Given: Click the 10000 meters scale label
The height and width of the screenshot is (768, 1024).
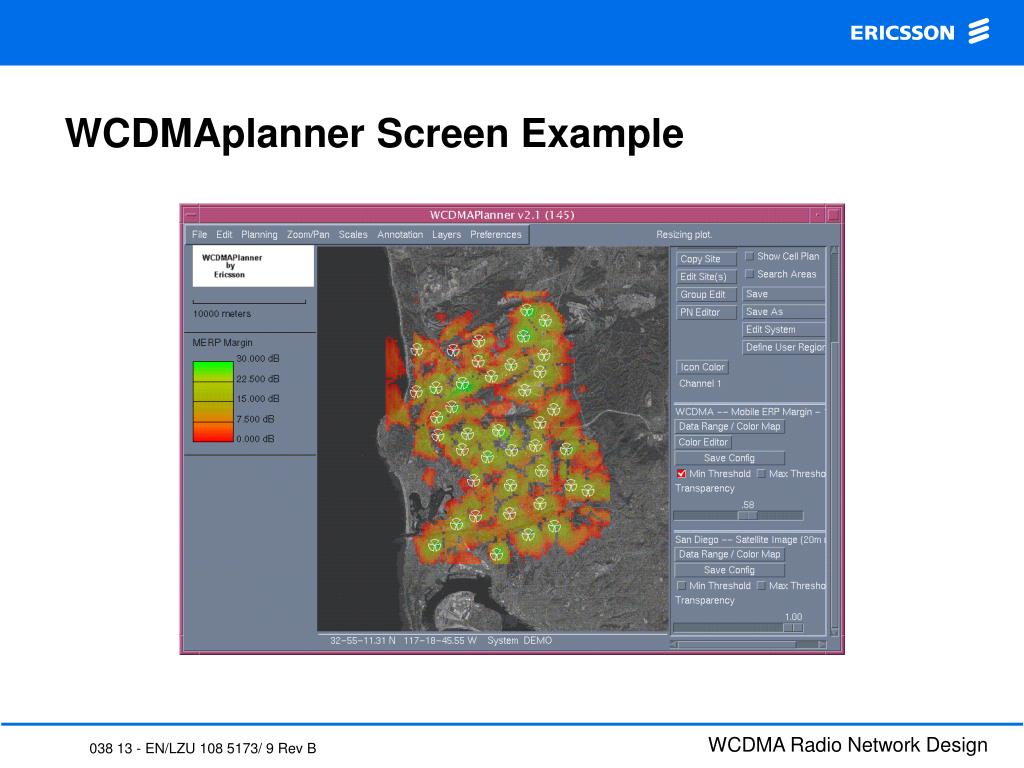Looking at the screenshot, I should (x=222, y=314).
